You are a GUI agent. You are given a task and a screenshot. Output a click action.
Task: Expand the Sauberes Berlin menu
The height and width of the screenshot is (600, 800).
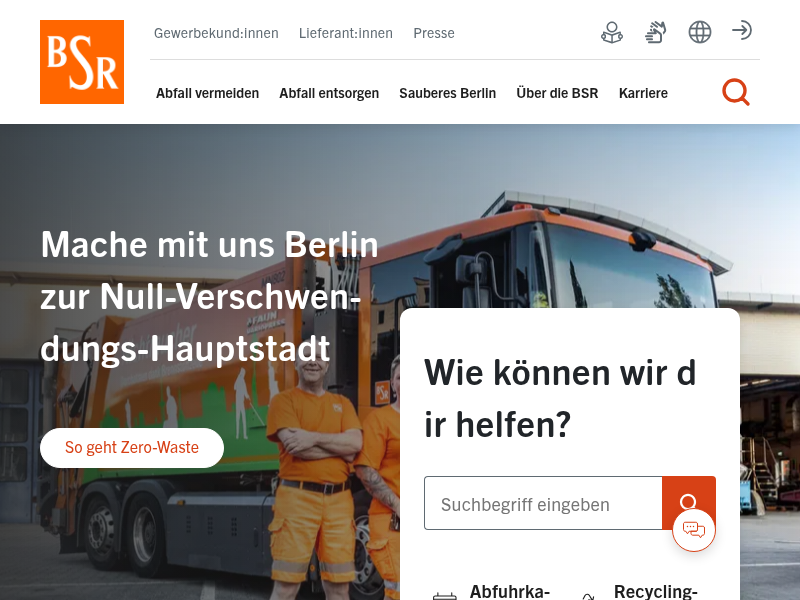click(447, 93)
